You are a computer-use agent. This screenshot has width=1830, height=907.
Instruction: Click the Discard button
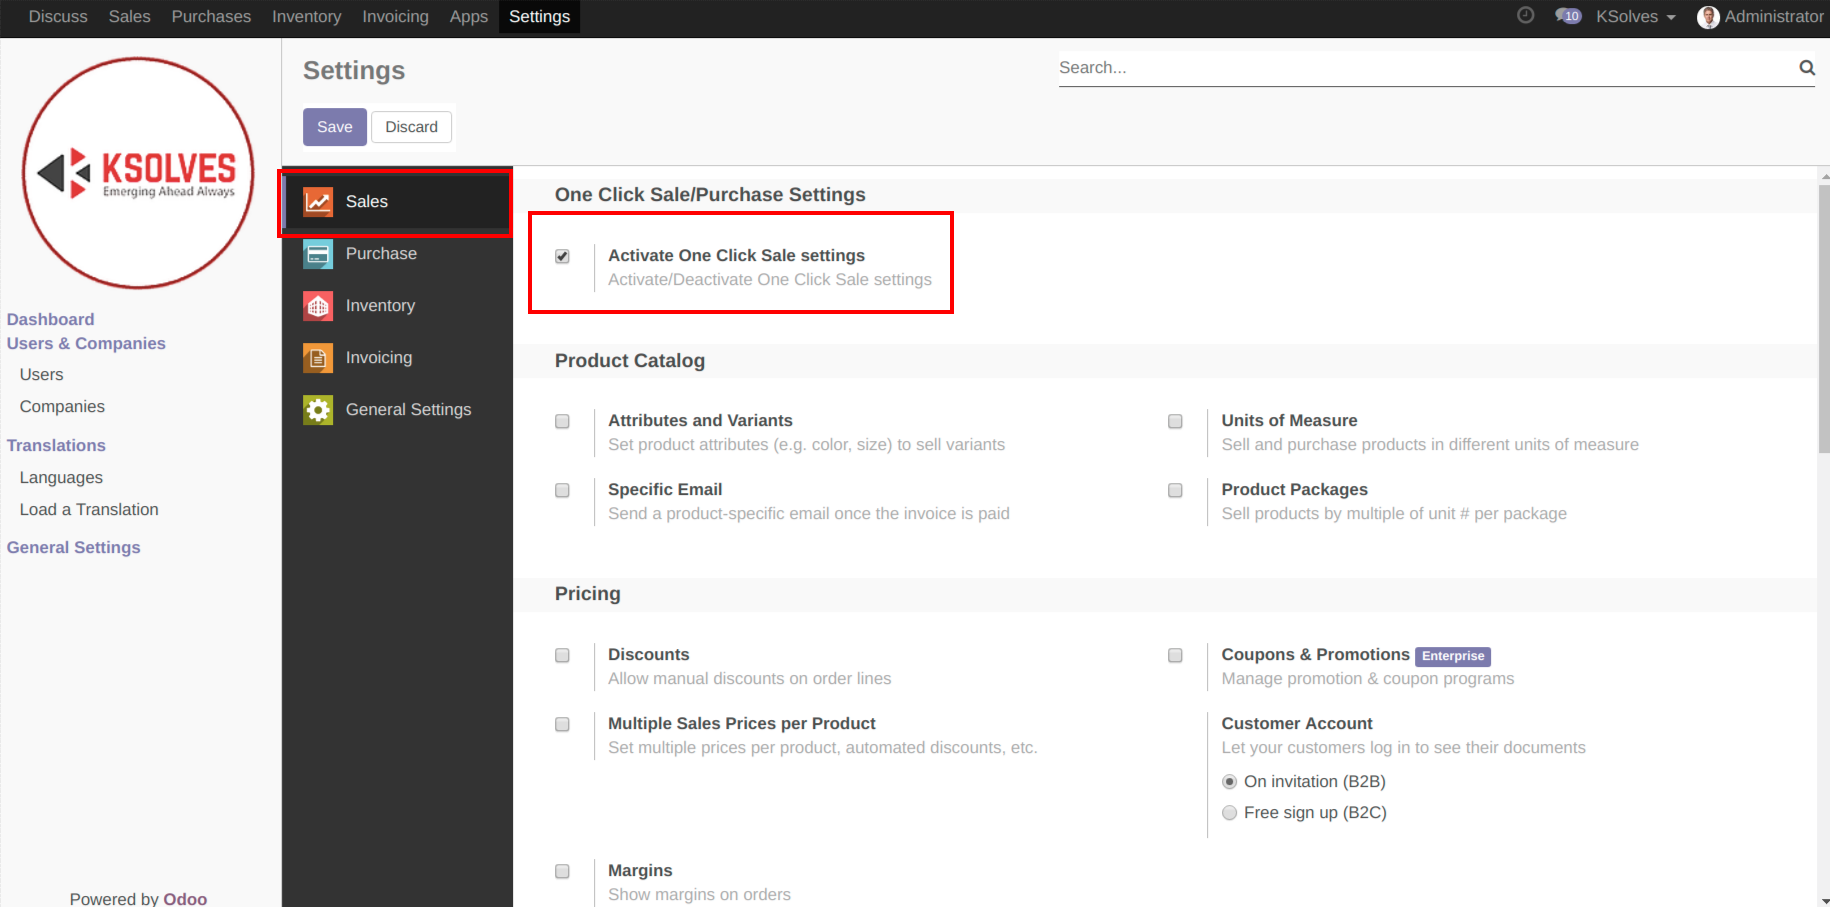click(x=411, y=127)
